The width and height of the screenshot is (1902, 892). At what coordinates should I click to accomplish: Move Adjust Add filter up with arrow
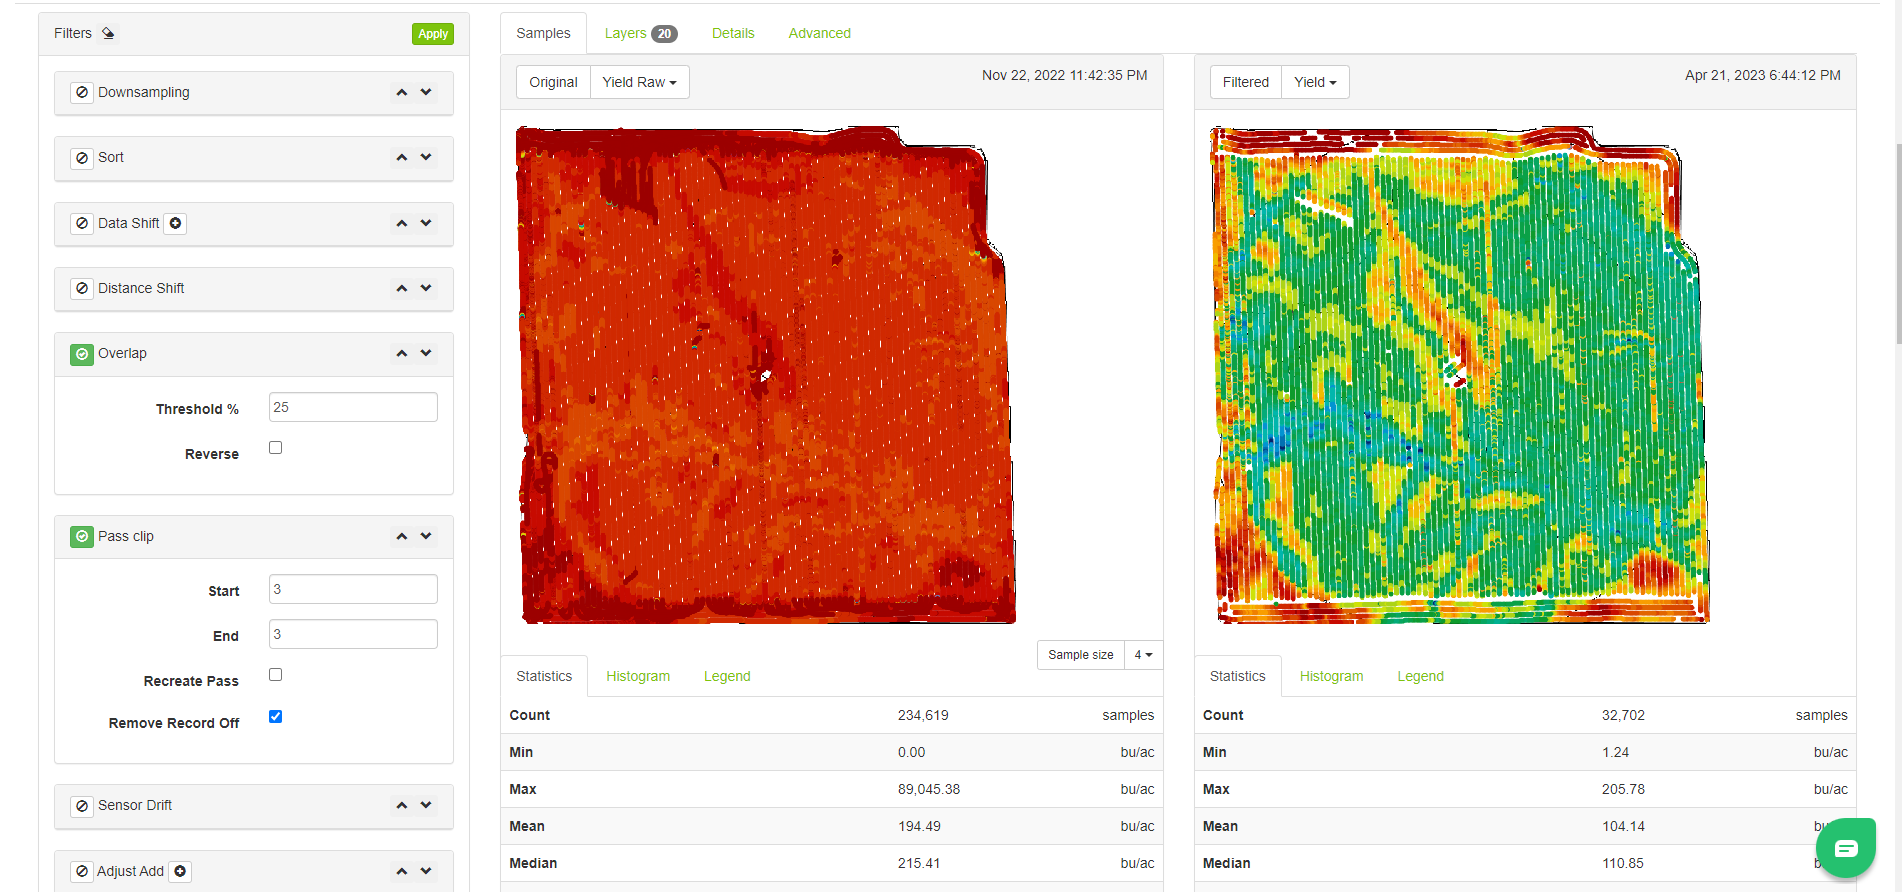pos(402,871)
